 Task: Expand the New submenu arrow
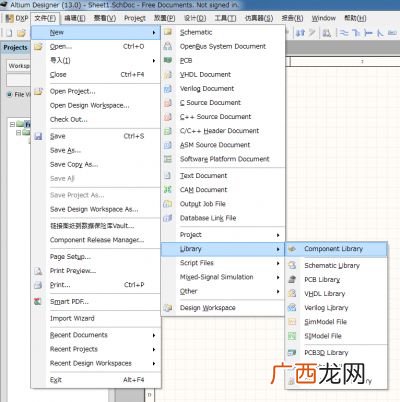point(154,32)
